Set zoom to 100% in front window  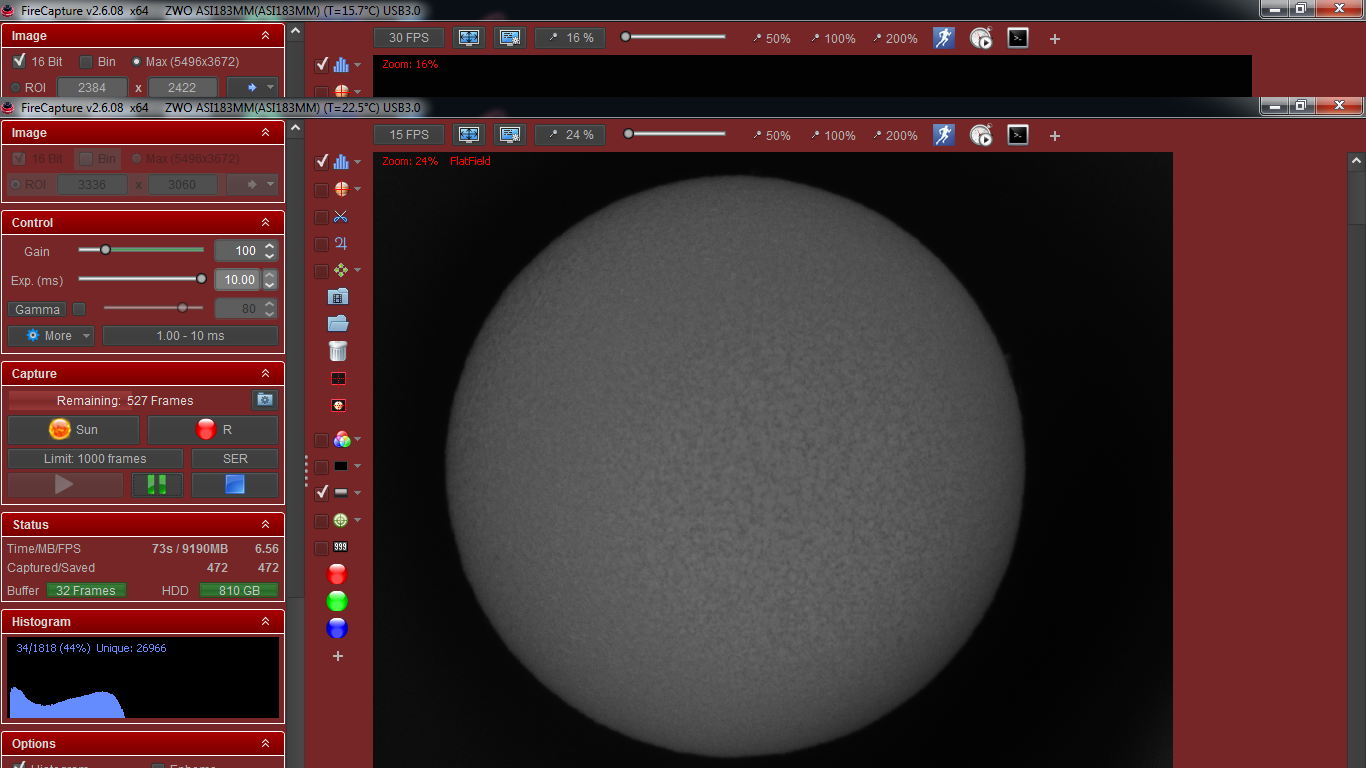click(833, 136)
